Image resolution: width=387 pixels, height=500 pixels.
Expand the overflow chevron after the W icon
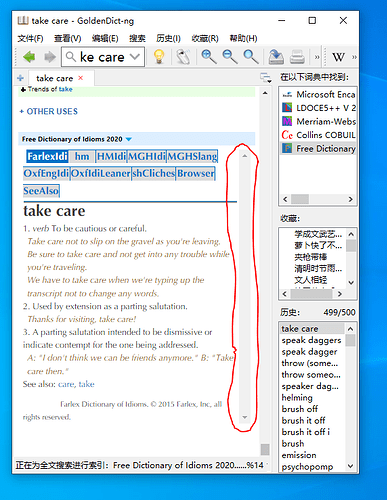pos(354,57)
